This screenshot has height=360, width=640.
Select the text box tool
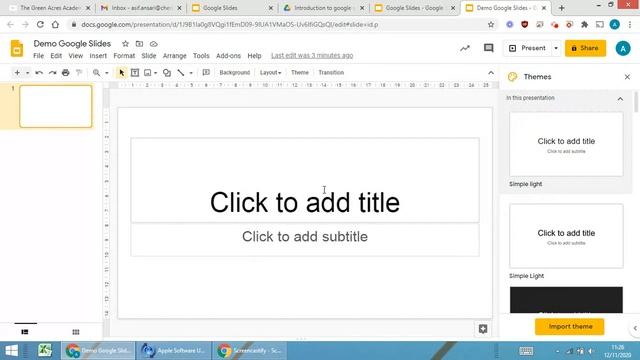click(135, 73)
